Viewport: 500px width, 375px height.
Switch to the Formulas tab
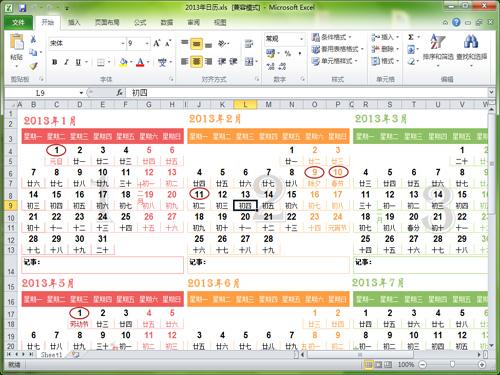[140, 22]
